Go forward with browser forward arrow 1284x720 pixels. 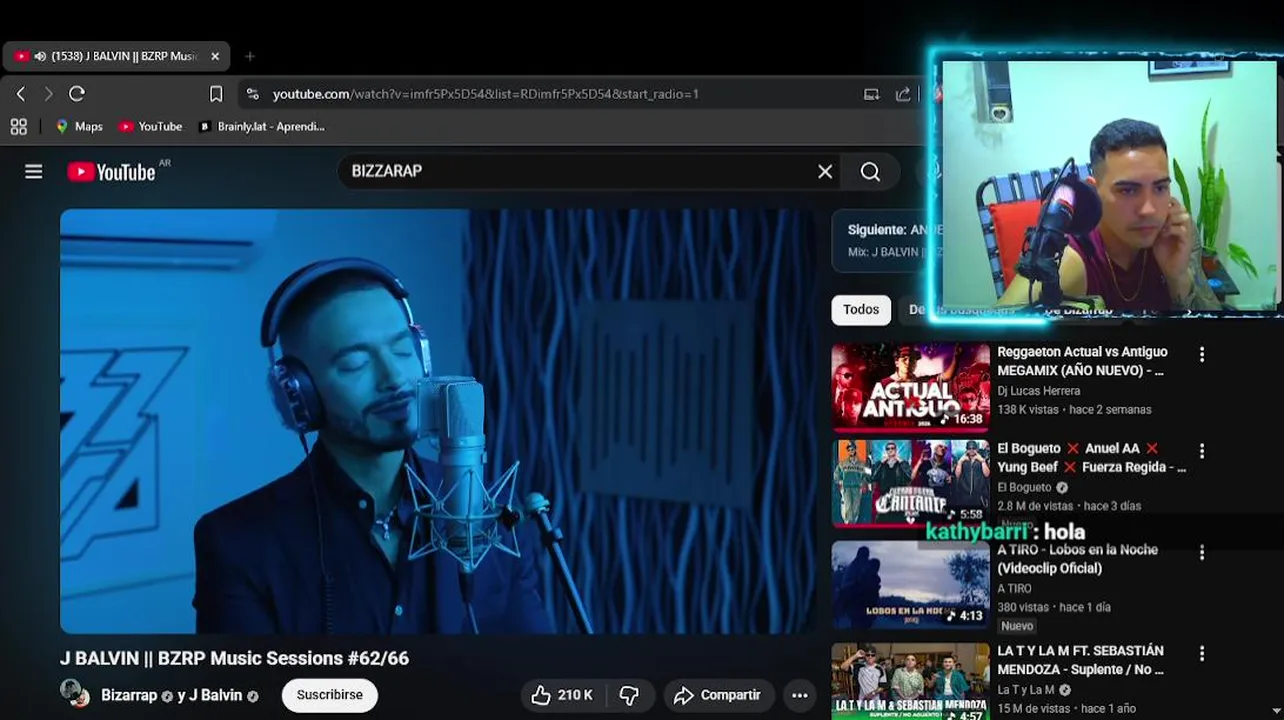[48, 94]
